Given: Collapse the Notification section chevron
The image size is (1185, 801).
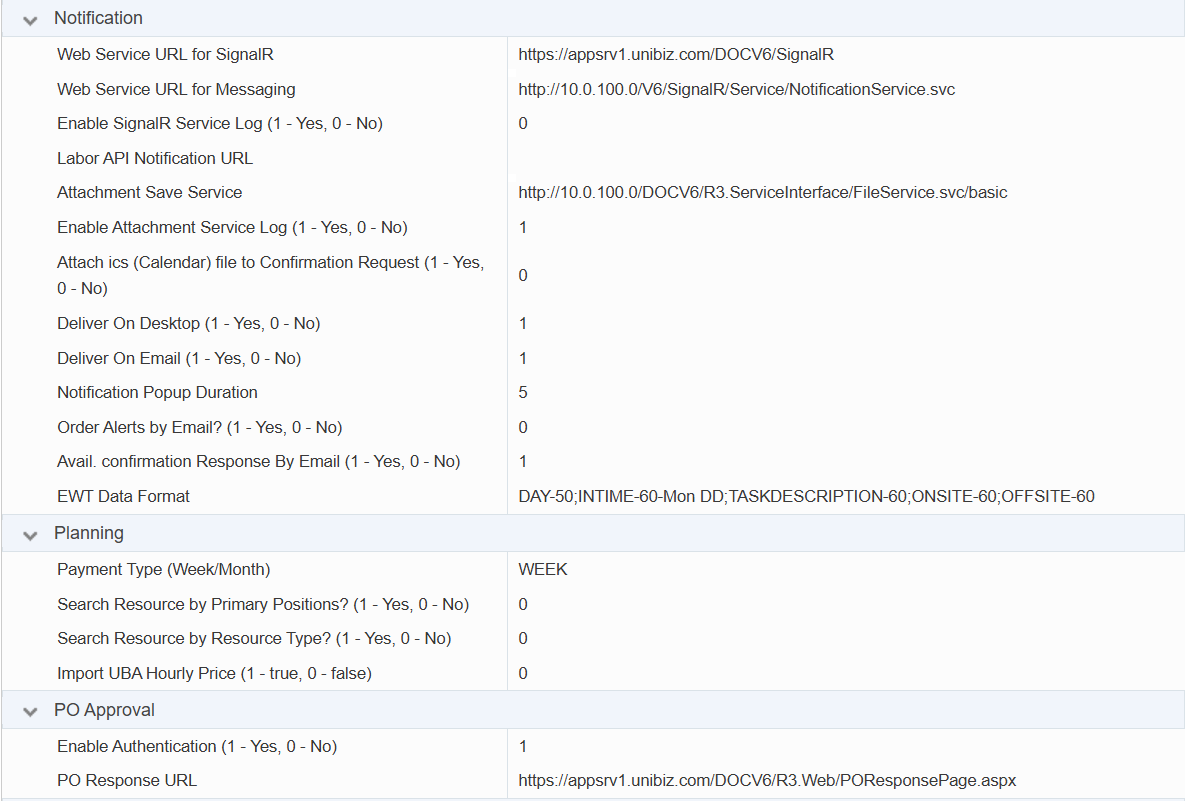Looking at the screenshot, I should tap(31, 19).
